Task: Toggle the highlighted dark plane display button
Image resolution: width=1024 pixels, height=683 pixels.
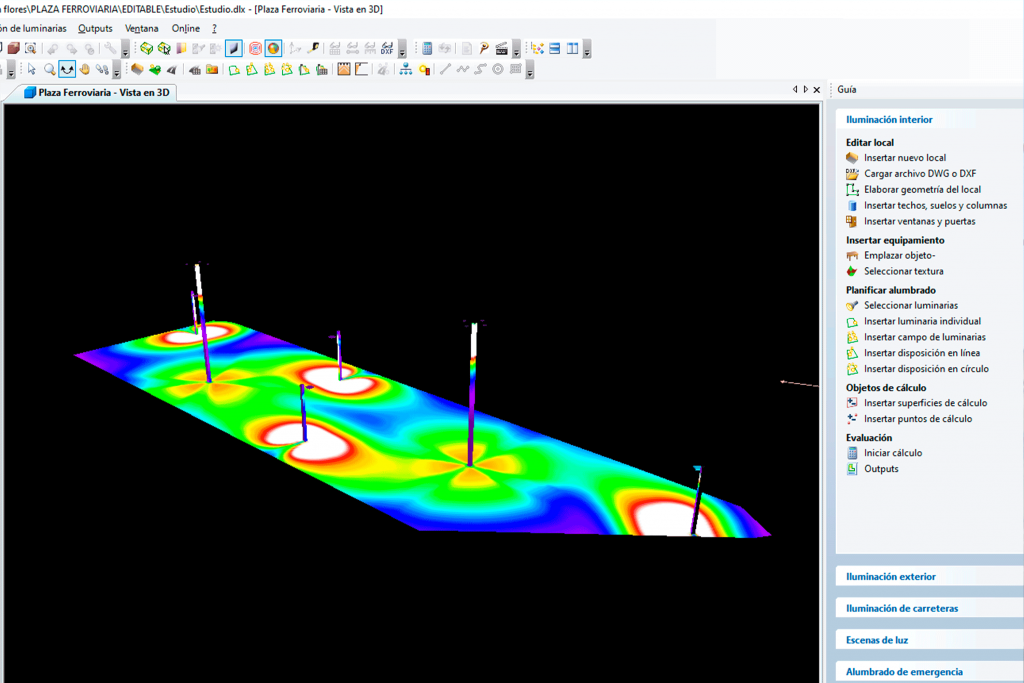Action: (x=233, y=48)
